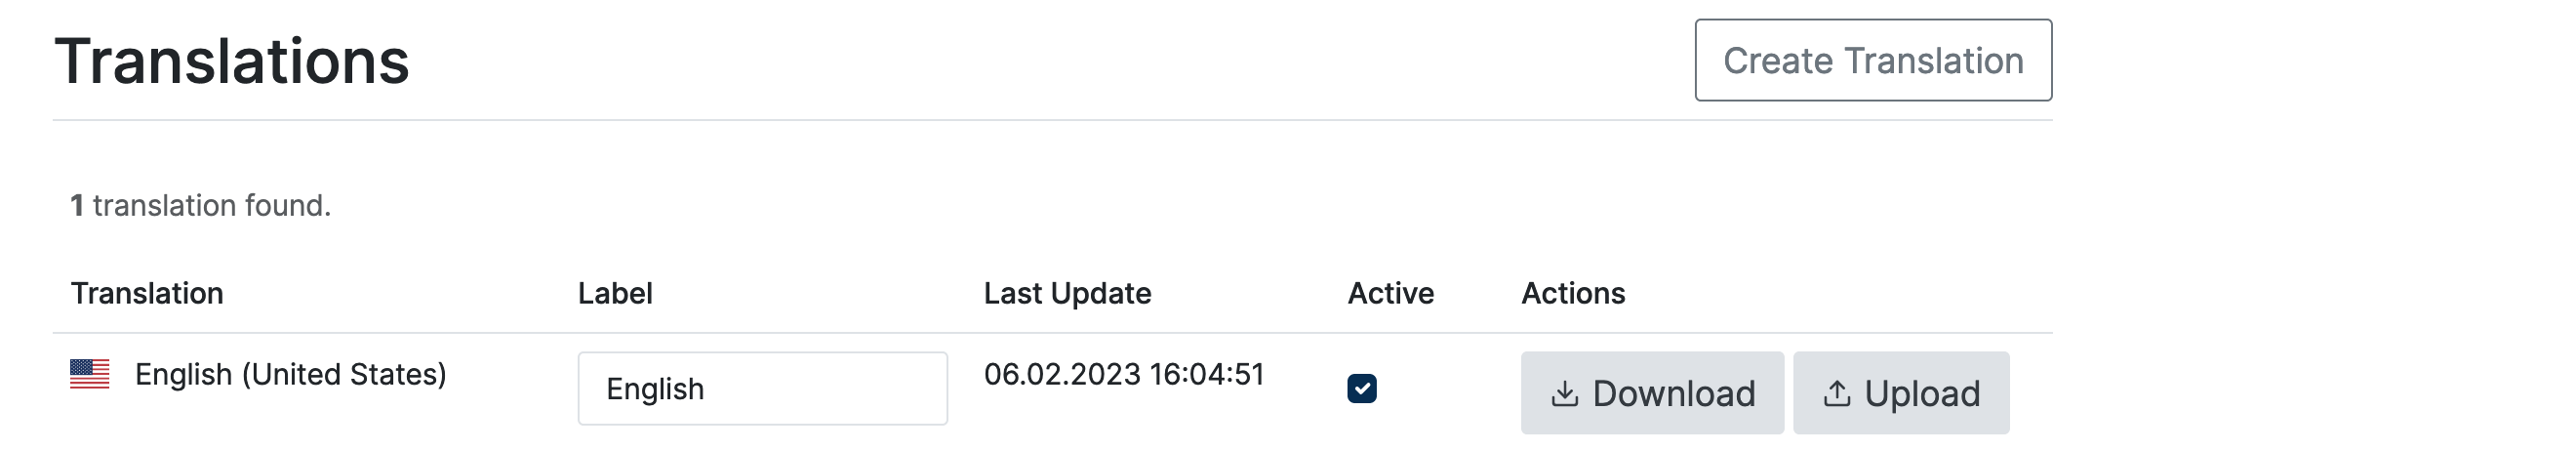This screenshot has height=451, width=2576.
Task: Click the word Upload on its button
Action: pyautogui.click(x=1922, y=394)
